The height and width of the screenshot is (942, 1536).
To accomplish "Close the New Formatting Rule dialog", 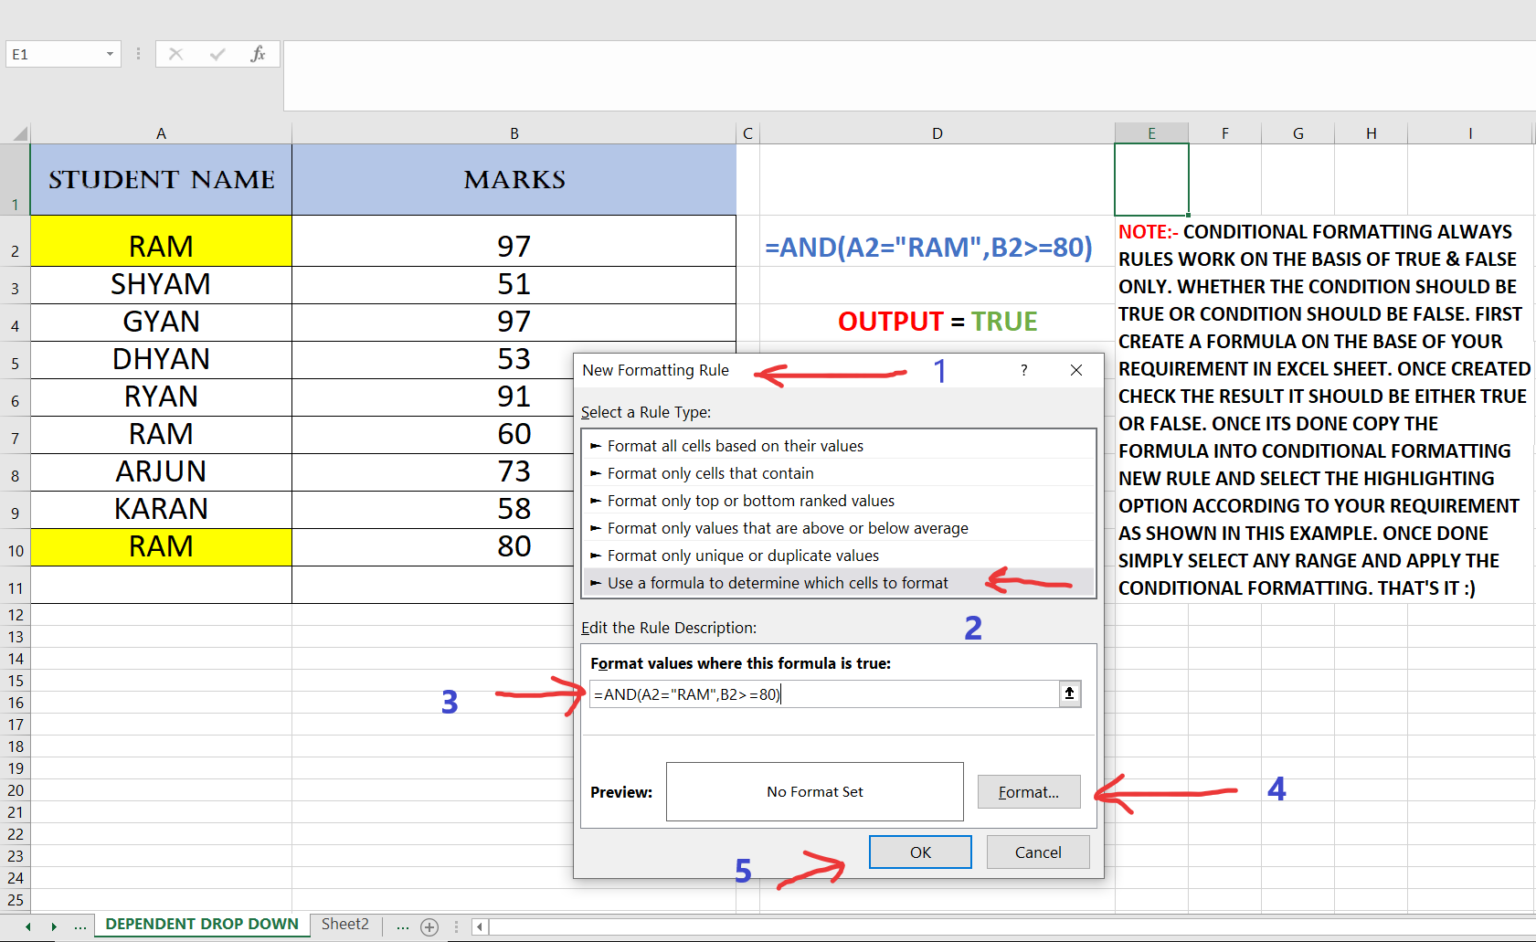I will pos(1076,370).
